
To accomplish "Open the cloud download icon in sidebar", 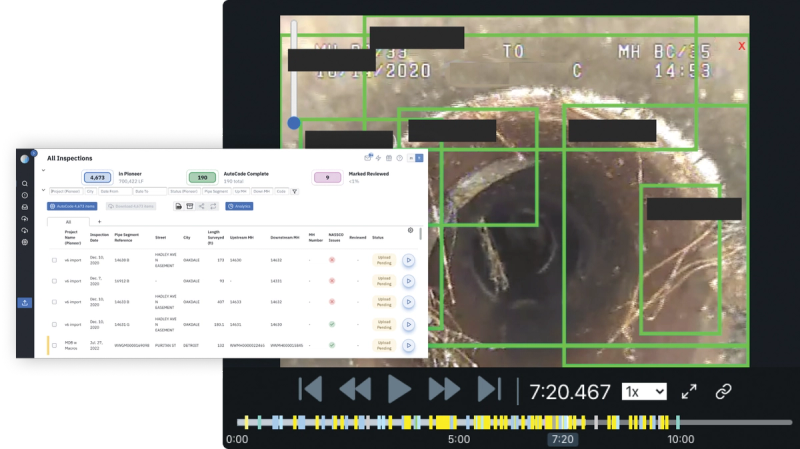I will tap(24, 231).
